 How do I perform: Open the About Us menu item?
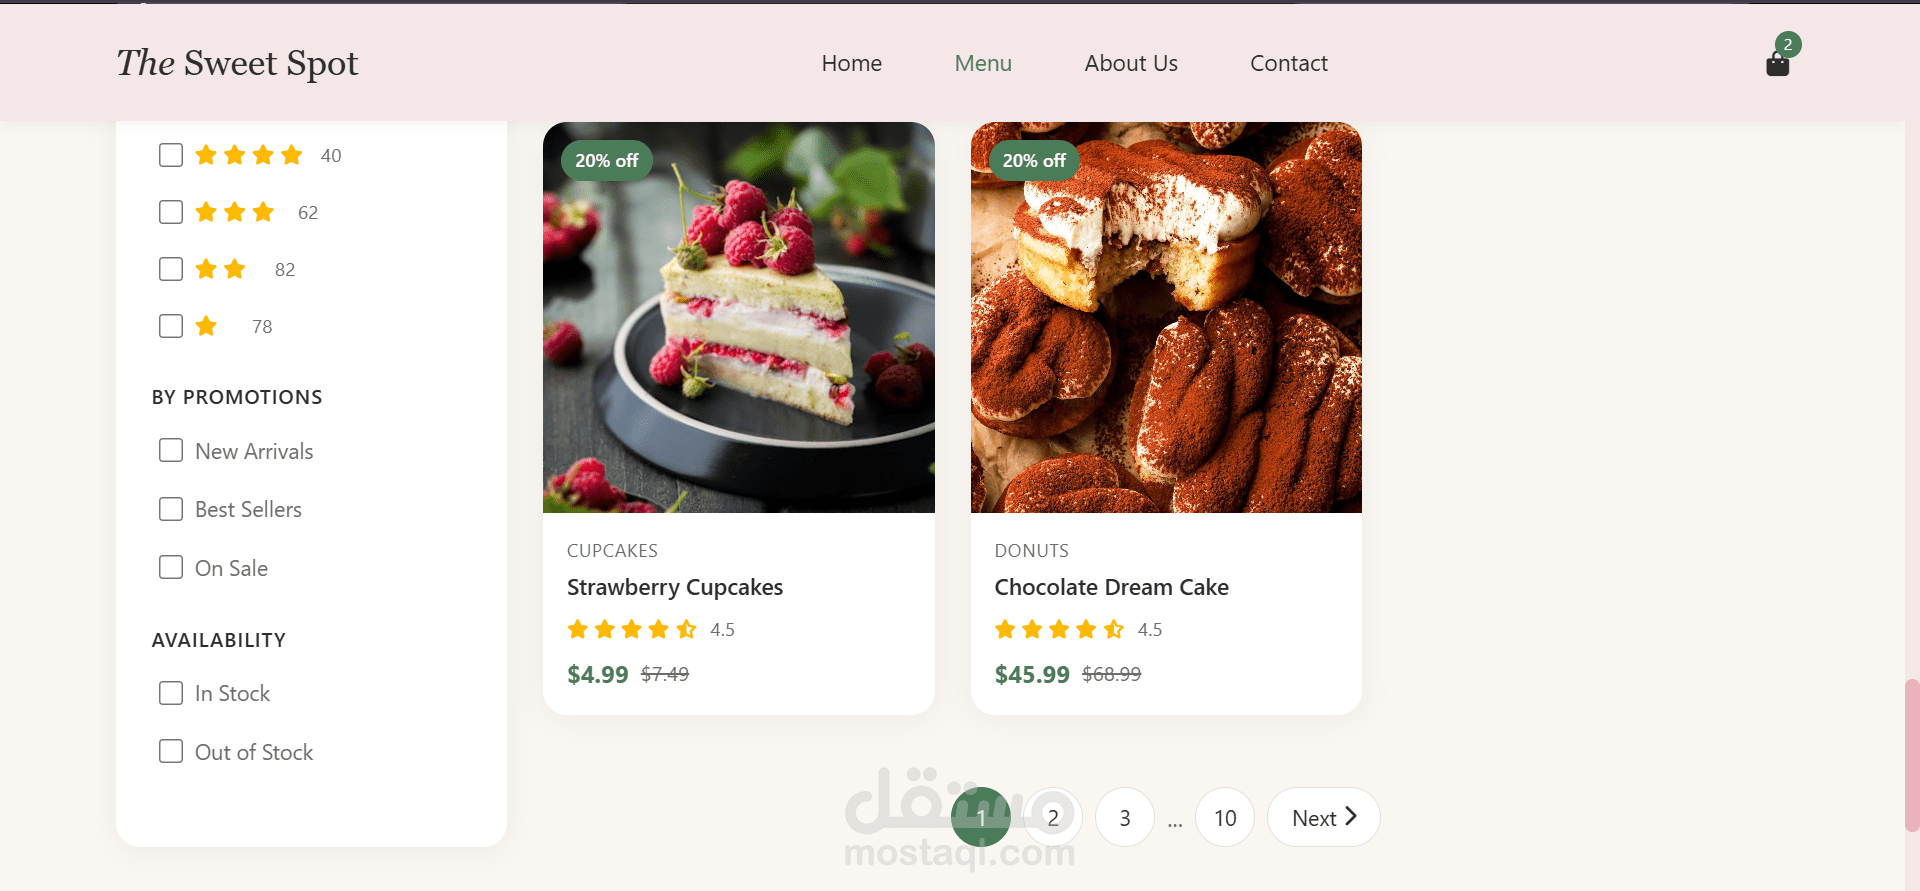pos(1131,63)
